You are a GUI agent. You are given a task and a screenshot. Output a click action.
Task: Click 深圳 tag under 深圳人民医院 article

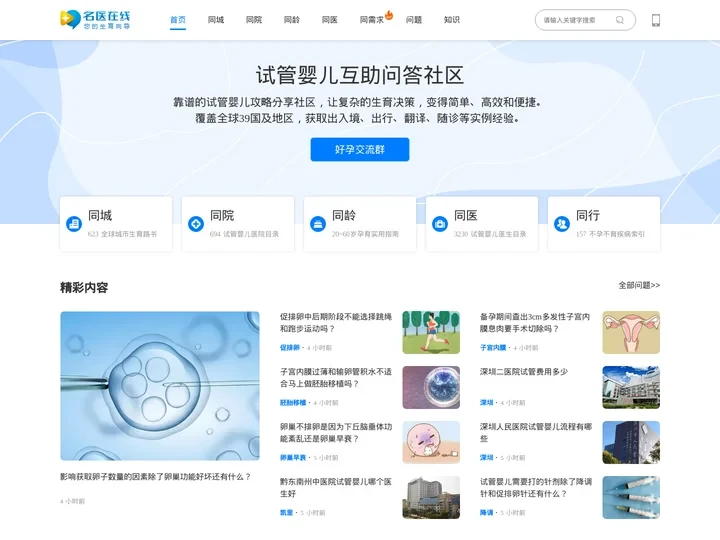tap(486, 458)
